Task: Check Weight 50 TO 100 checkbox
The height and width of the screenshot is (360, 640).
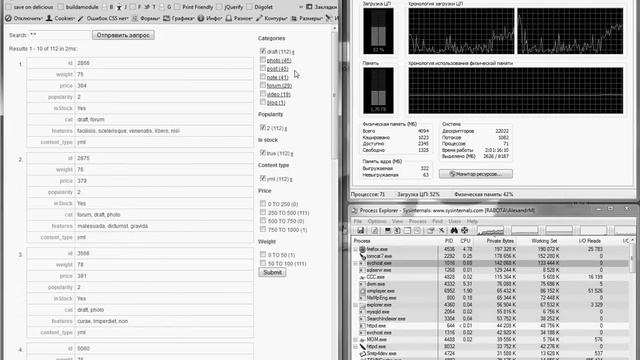Action: pyautogui.click(x=262, y=263)
